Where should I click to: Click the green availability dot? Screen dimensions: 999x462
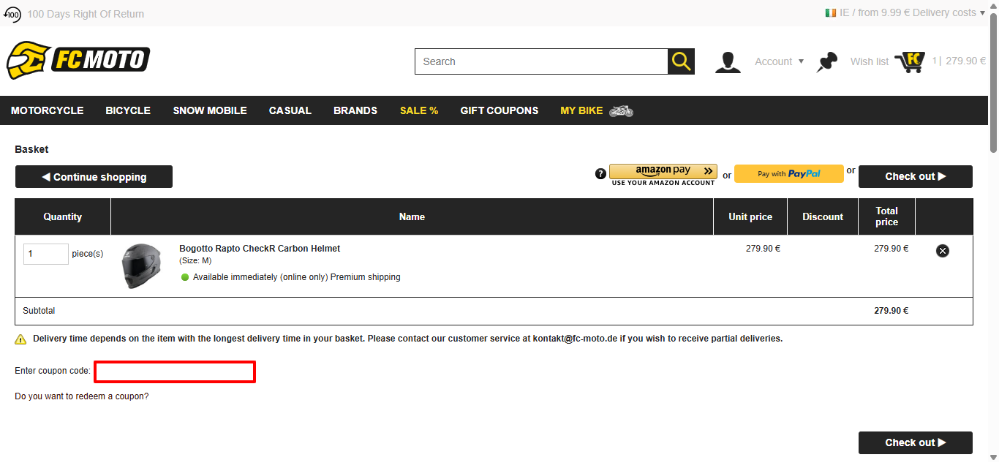185,277
